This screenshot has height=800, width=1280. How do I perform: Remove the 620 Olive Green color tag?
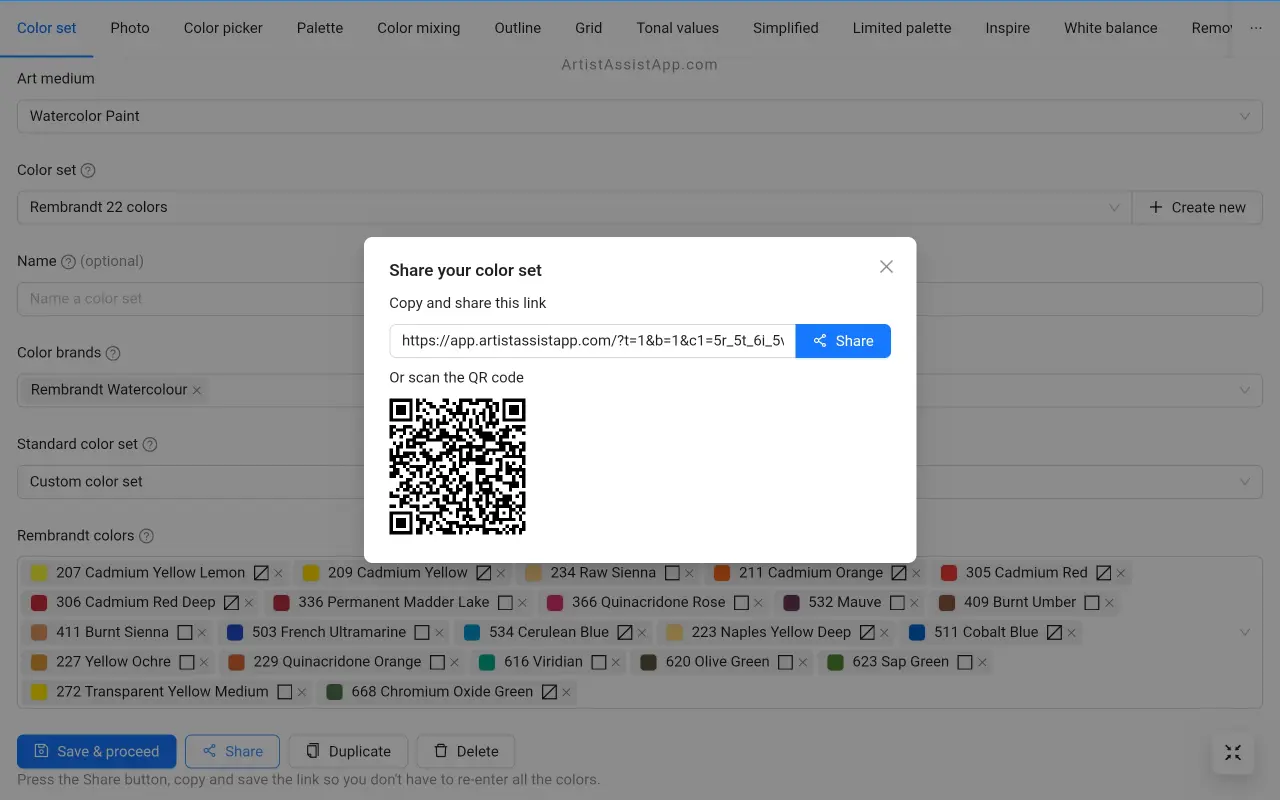[x=803, y=662]
